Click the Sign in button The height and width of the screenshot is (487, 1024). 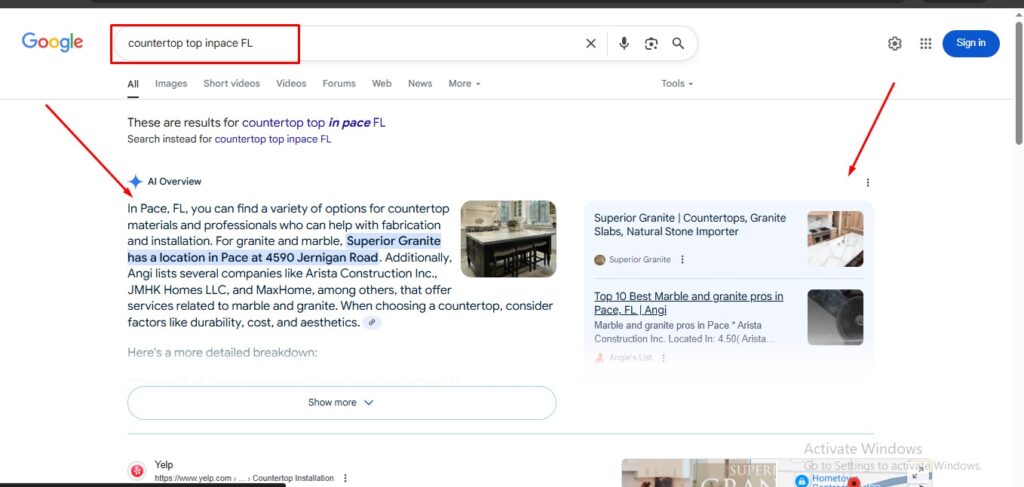[970, 43]
